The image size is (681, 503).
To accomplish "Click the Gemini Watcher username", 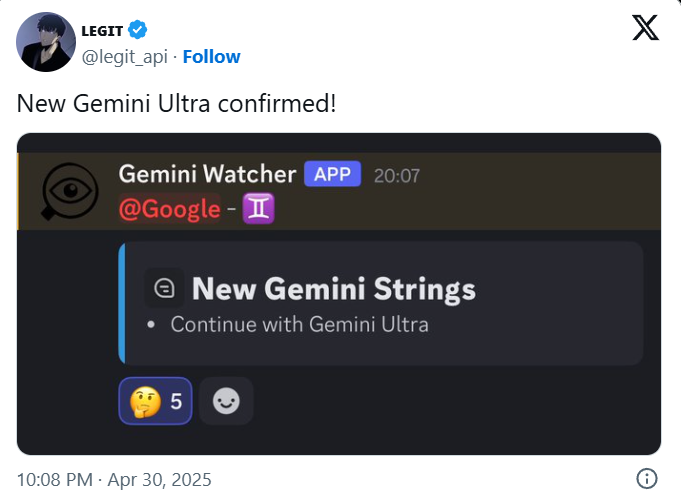I will (207, 174).
